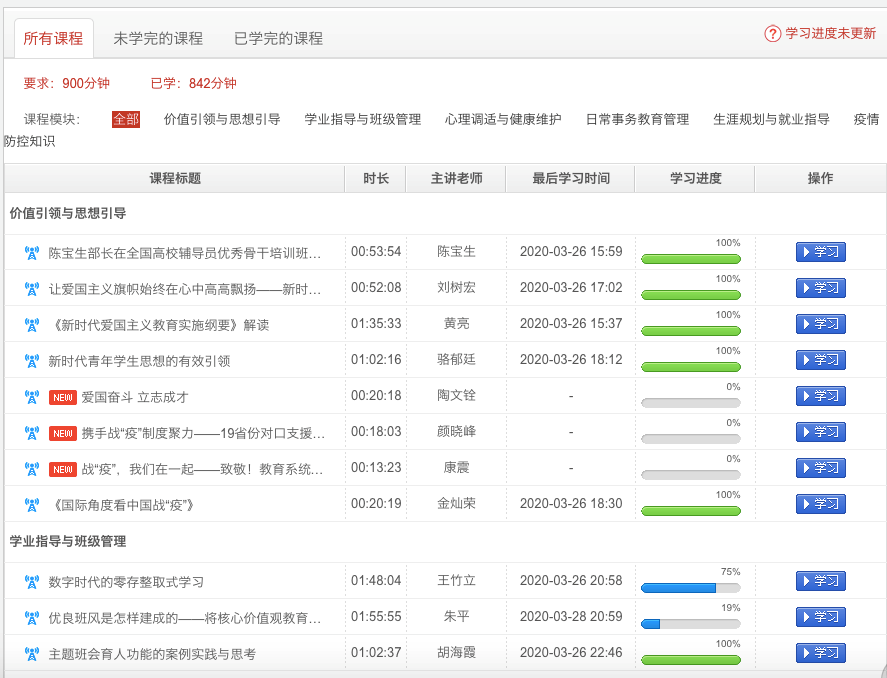Viewport: 887px width, 678px height.
Task: Filter by 价值引领与思想引导 module
Action: pyautogui.click(x=222, y=119)
